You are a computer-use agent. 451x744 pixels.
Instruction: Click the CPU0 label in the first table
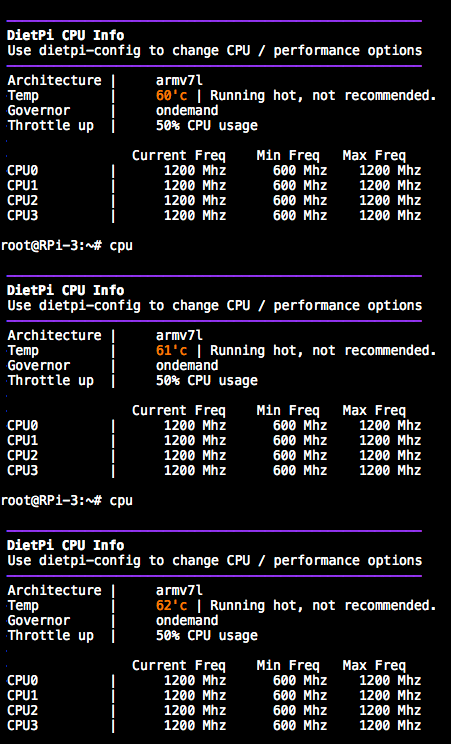(x=22, y=170)
